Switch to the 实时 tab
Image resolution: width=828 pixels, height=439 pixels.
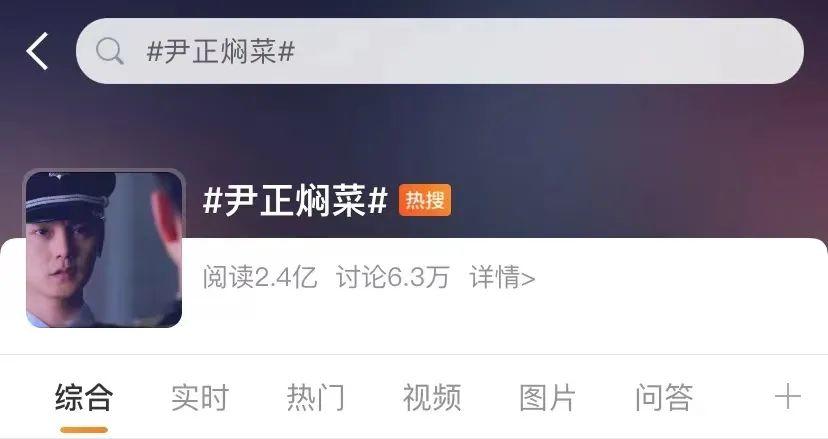click(200, 397)
